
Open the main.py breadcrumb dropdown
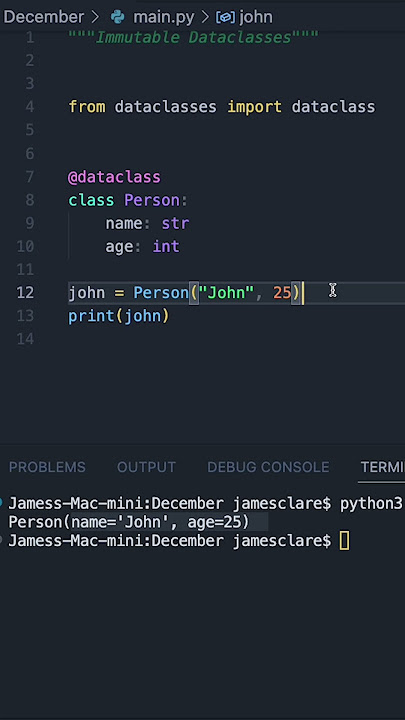point(163,17)
